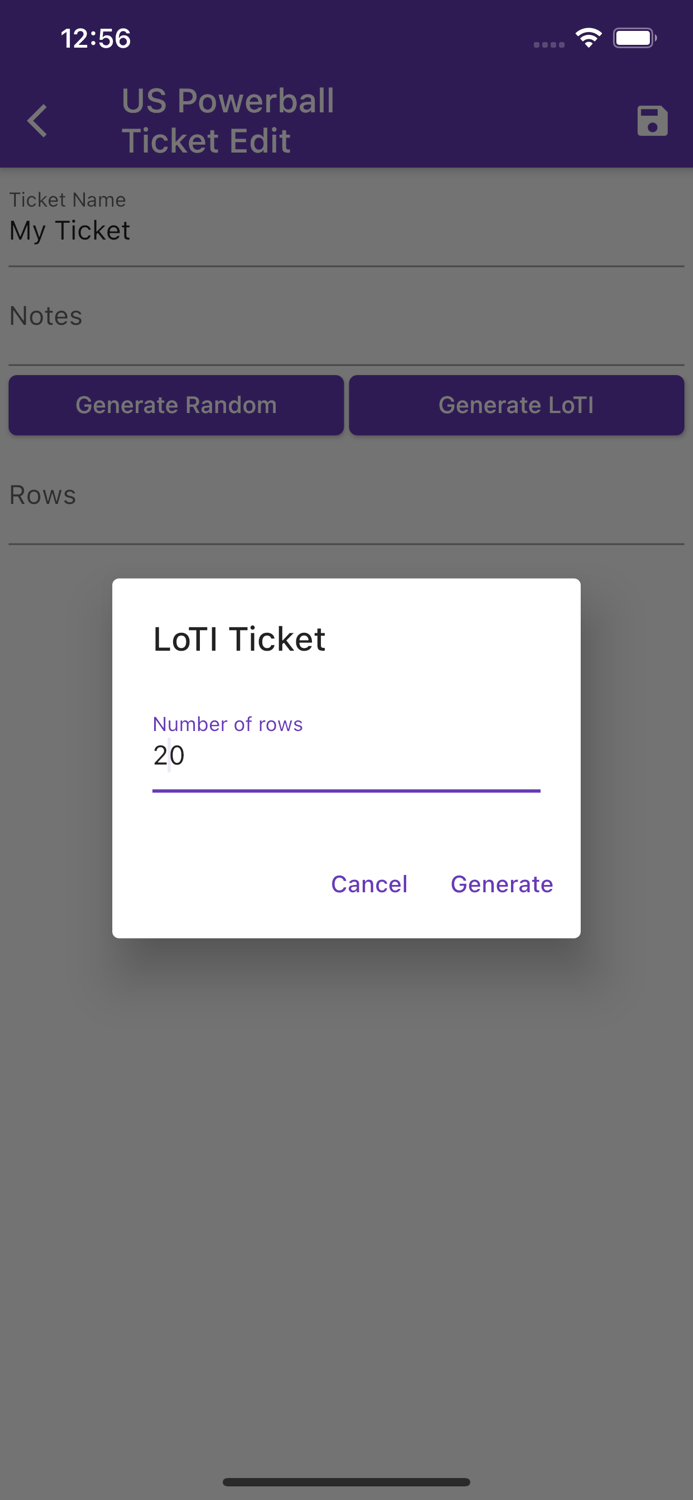Click the Number of rows input field

(x=345, y=757)
